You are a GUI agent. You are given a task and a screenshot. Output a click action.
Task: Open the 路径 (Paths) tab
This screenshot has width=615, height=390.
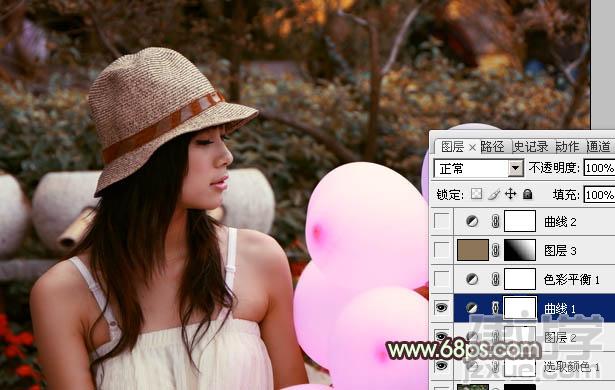492,147
